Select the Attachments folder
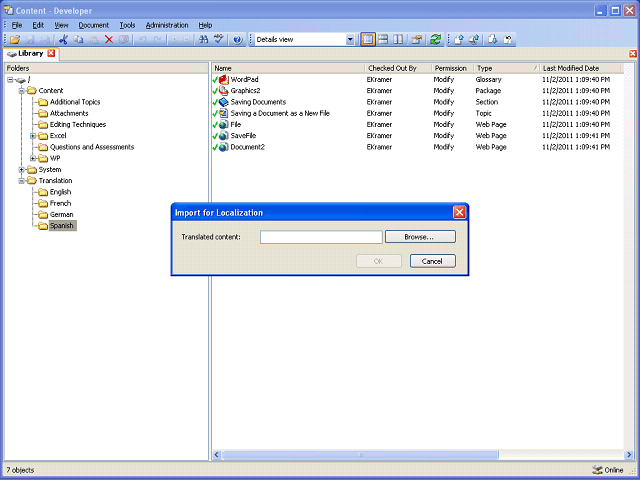 [x=69, y=113]
